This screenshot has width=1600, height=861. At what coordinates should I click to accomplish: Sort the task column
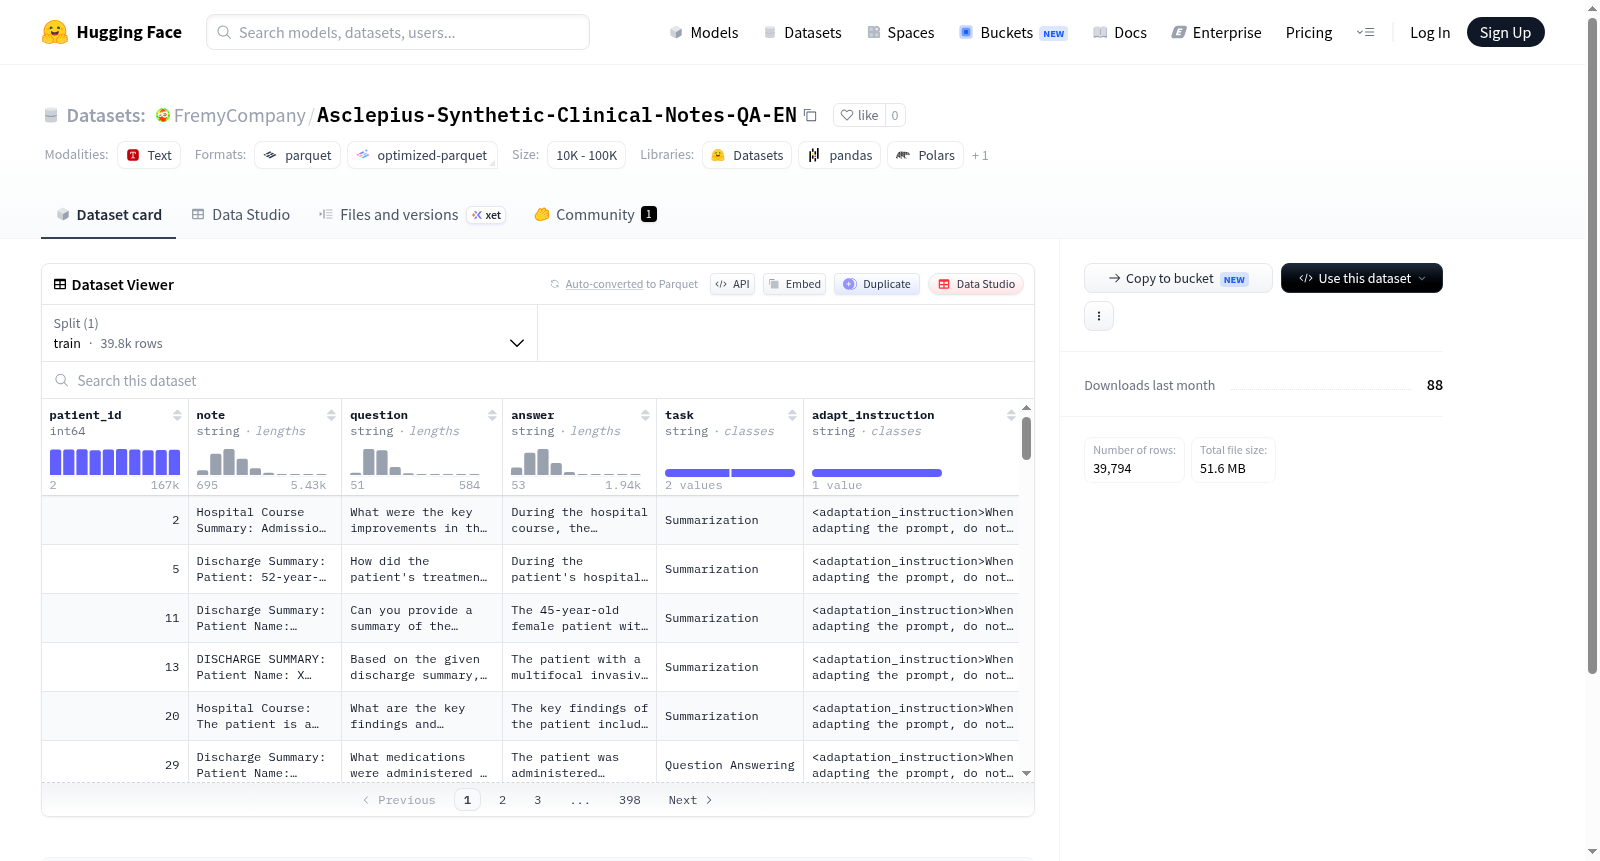coord(792,415)
